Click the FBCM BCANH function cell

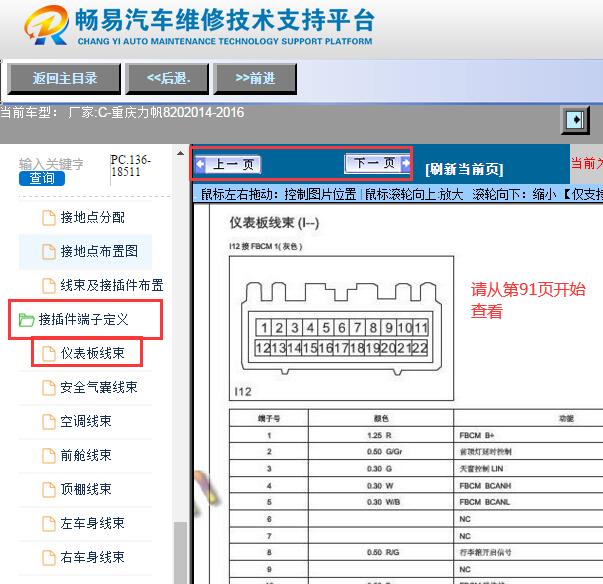coord(528,486)
